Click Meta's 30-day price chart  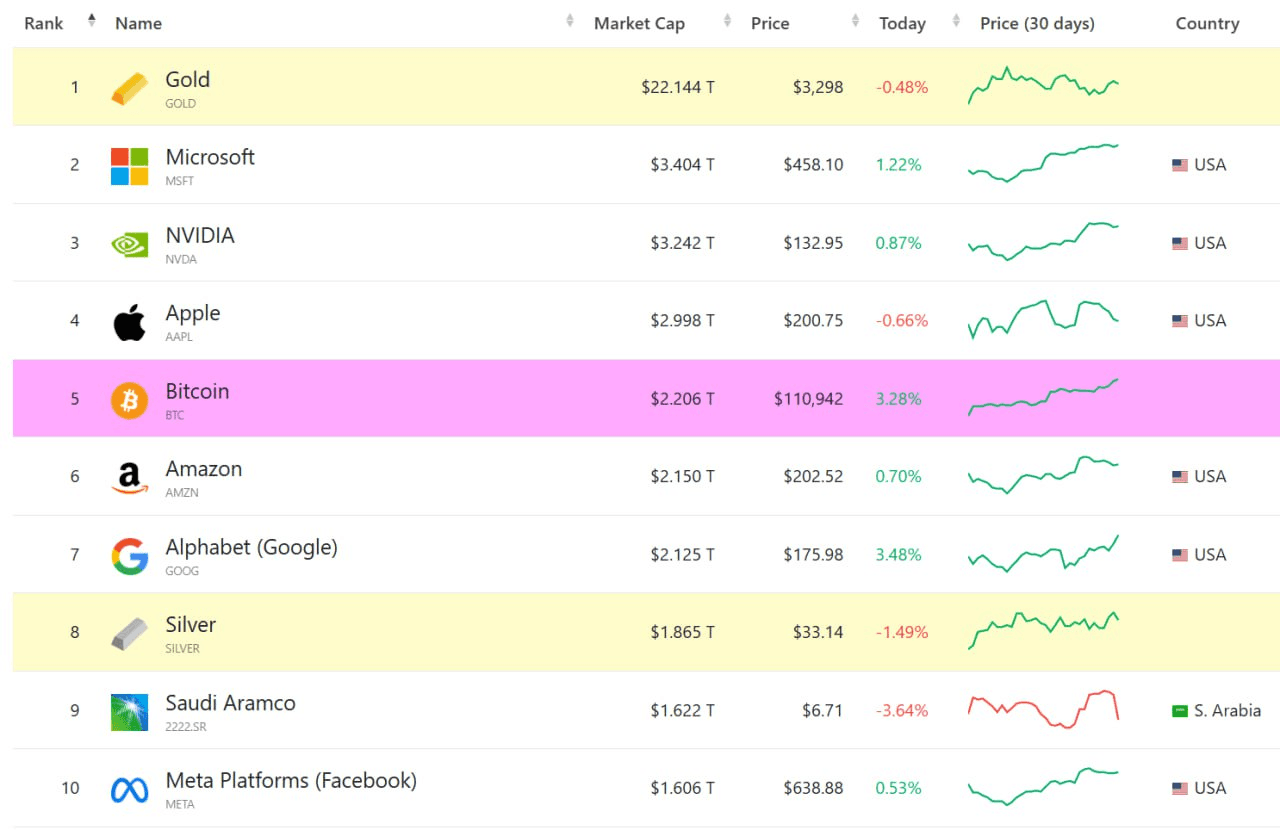point(1043,786)
